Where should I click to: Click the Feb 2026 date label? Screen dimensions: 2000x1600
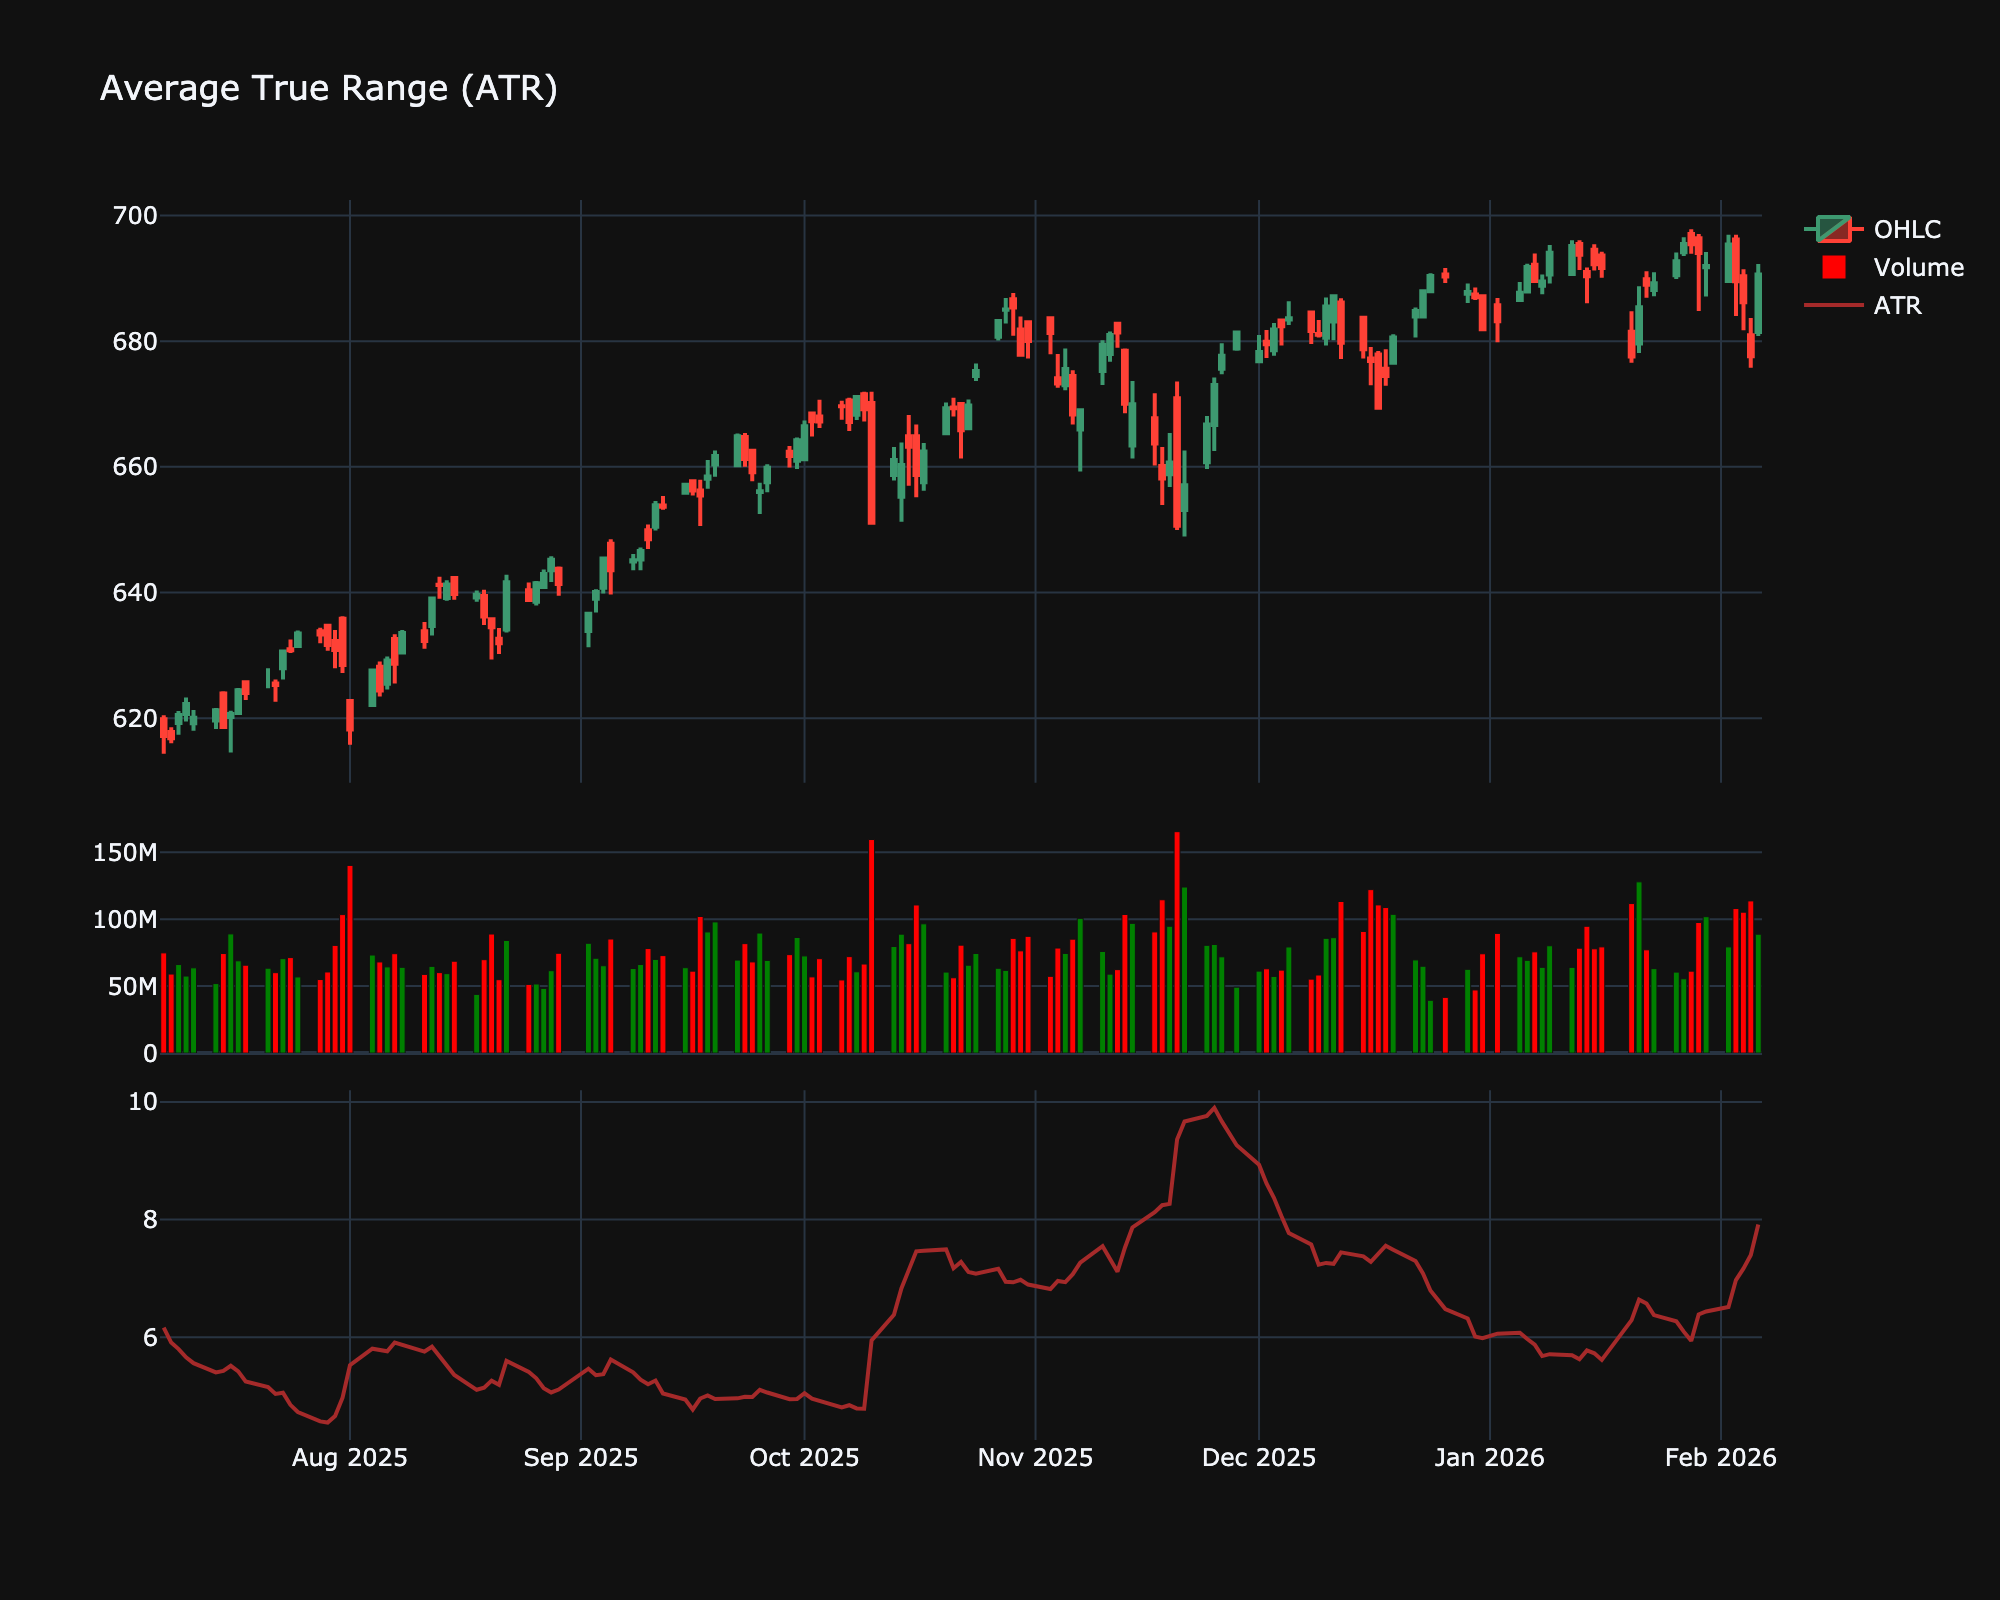[1720, 1458]
